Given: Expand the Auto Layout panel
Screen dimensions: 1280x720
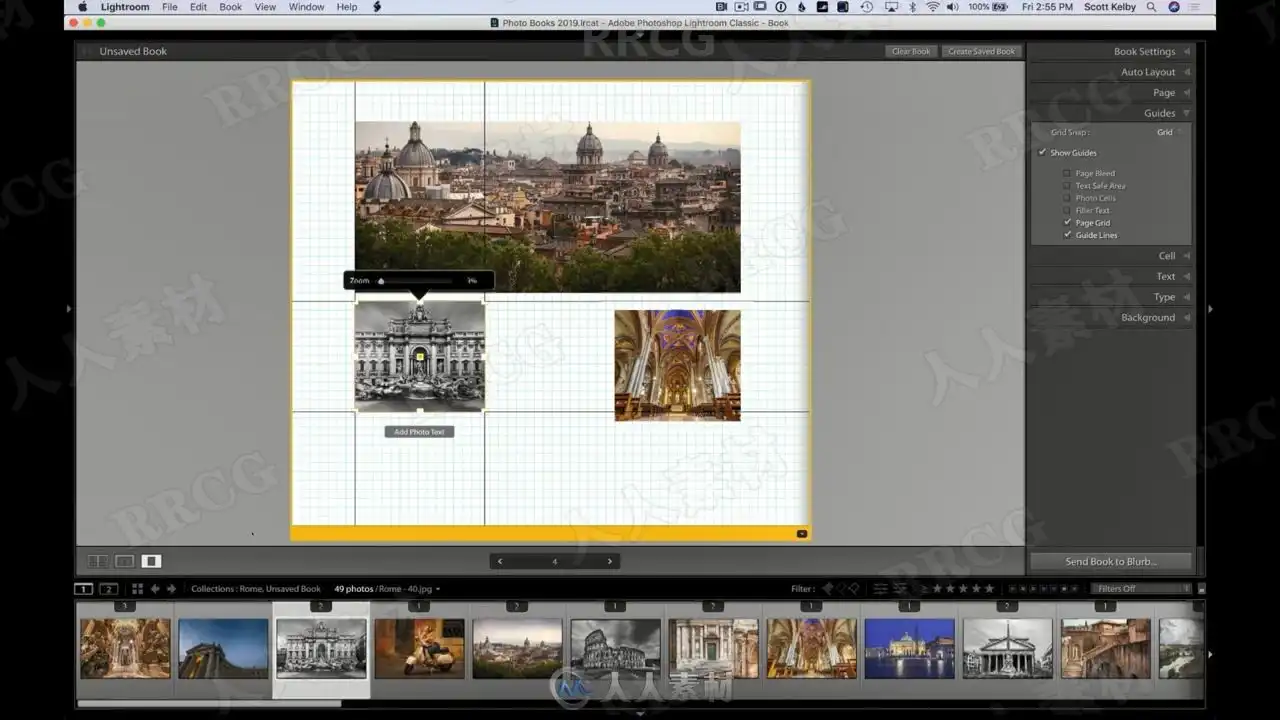Looking at the screenshot, I should [1147, 72].
